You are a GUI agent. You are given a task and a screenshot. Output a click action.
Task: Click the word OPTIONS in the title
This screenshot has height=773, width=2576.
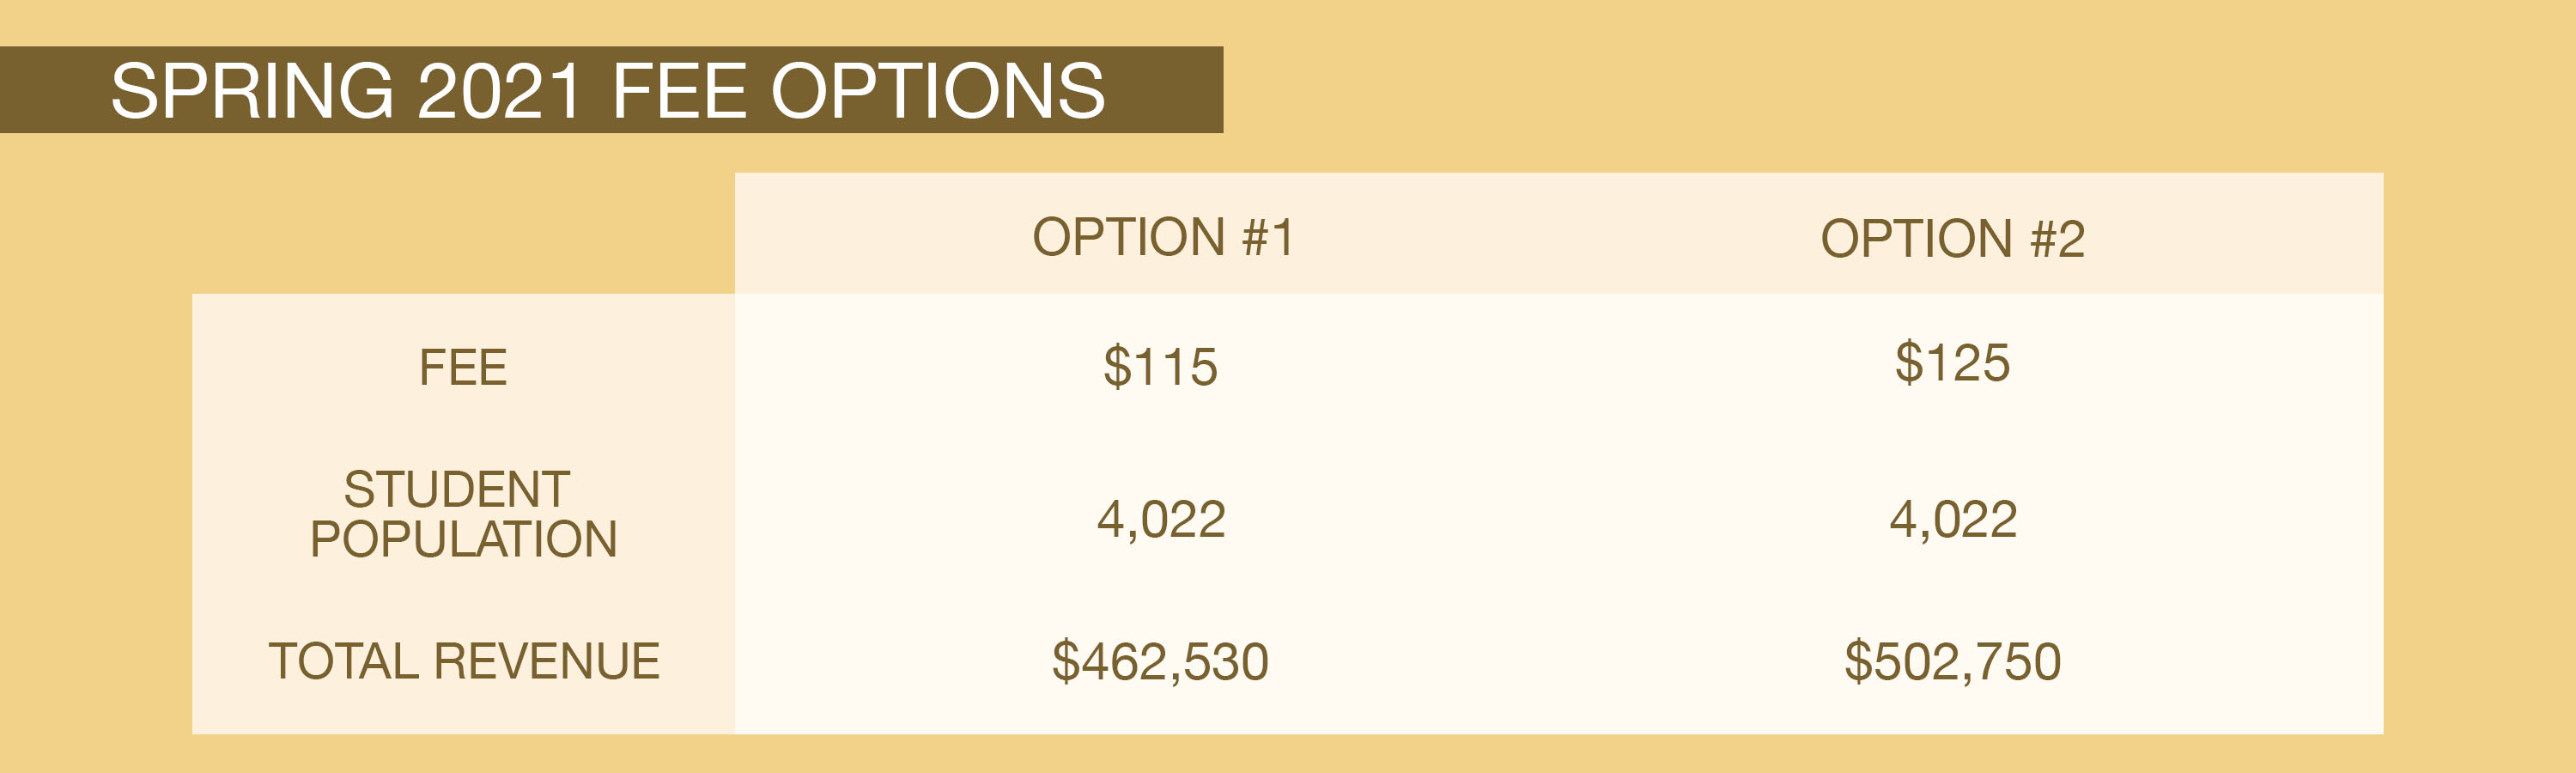pos(938,91)
